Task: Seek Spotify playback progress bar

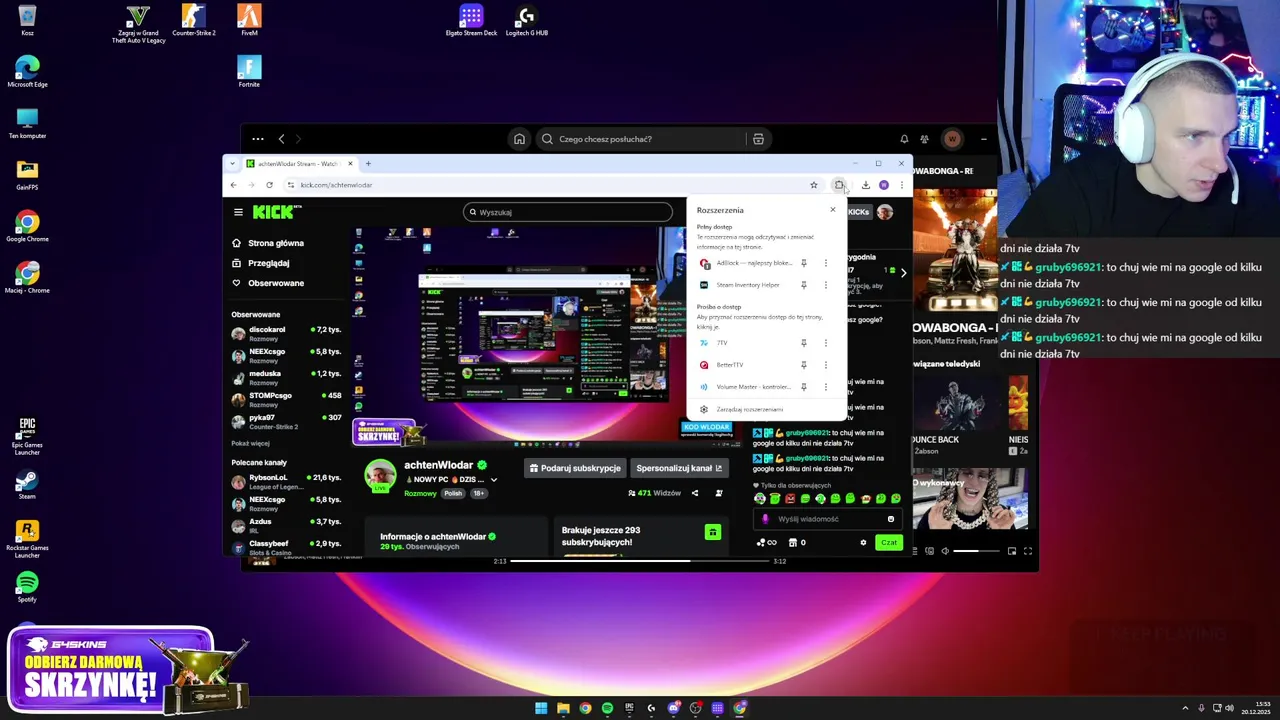Action: (x=641, y=561)
